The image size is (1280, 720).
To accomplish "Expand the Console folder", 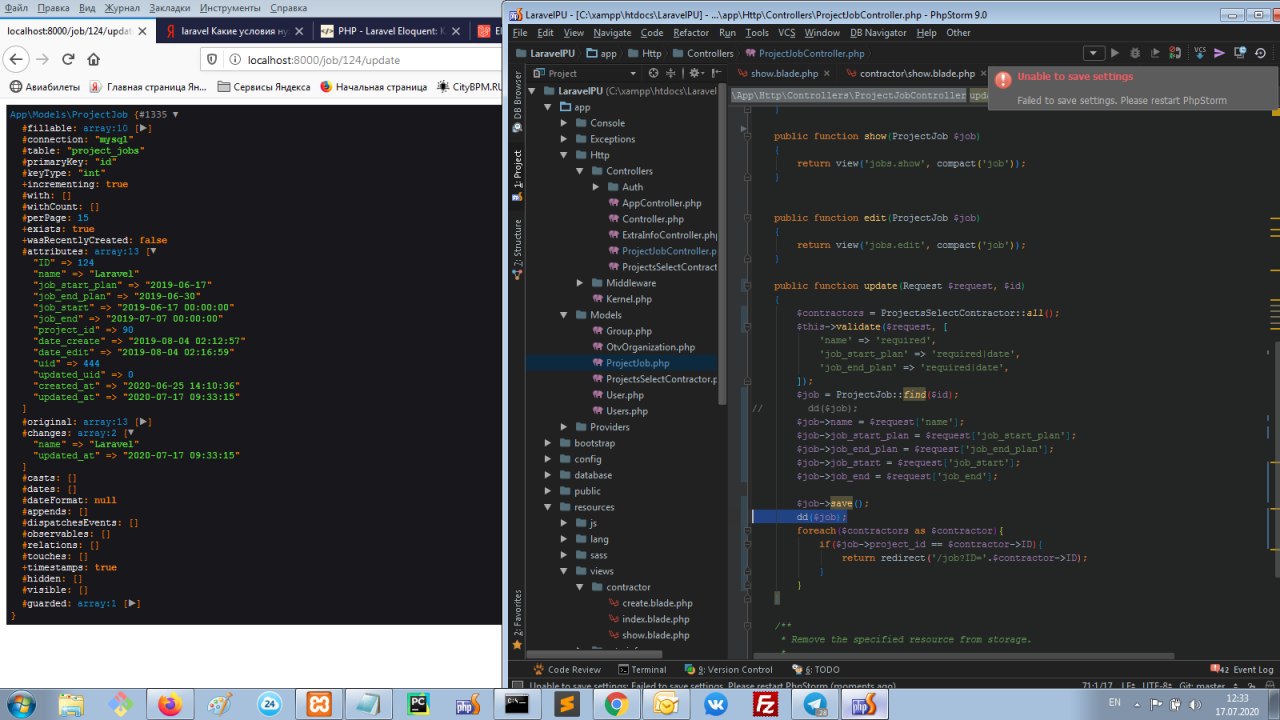I will click(564, 123).
